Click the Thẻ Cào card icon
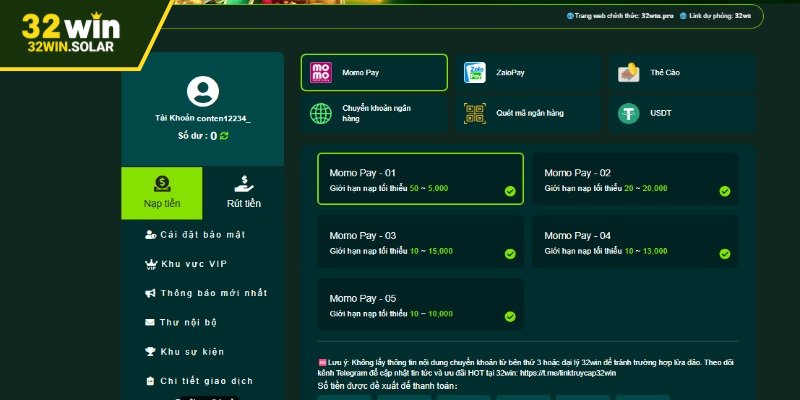Viewport: 800px width, 400px height. tap(629, 72)
